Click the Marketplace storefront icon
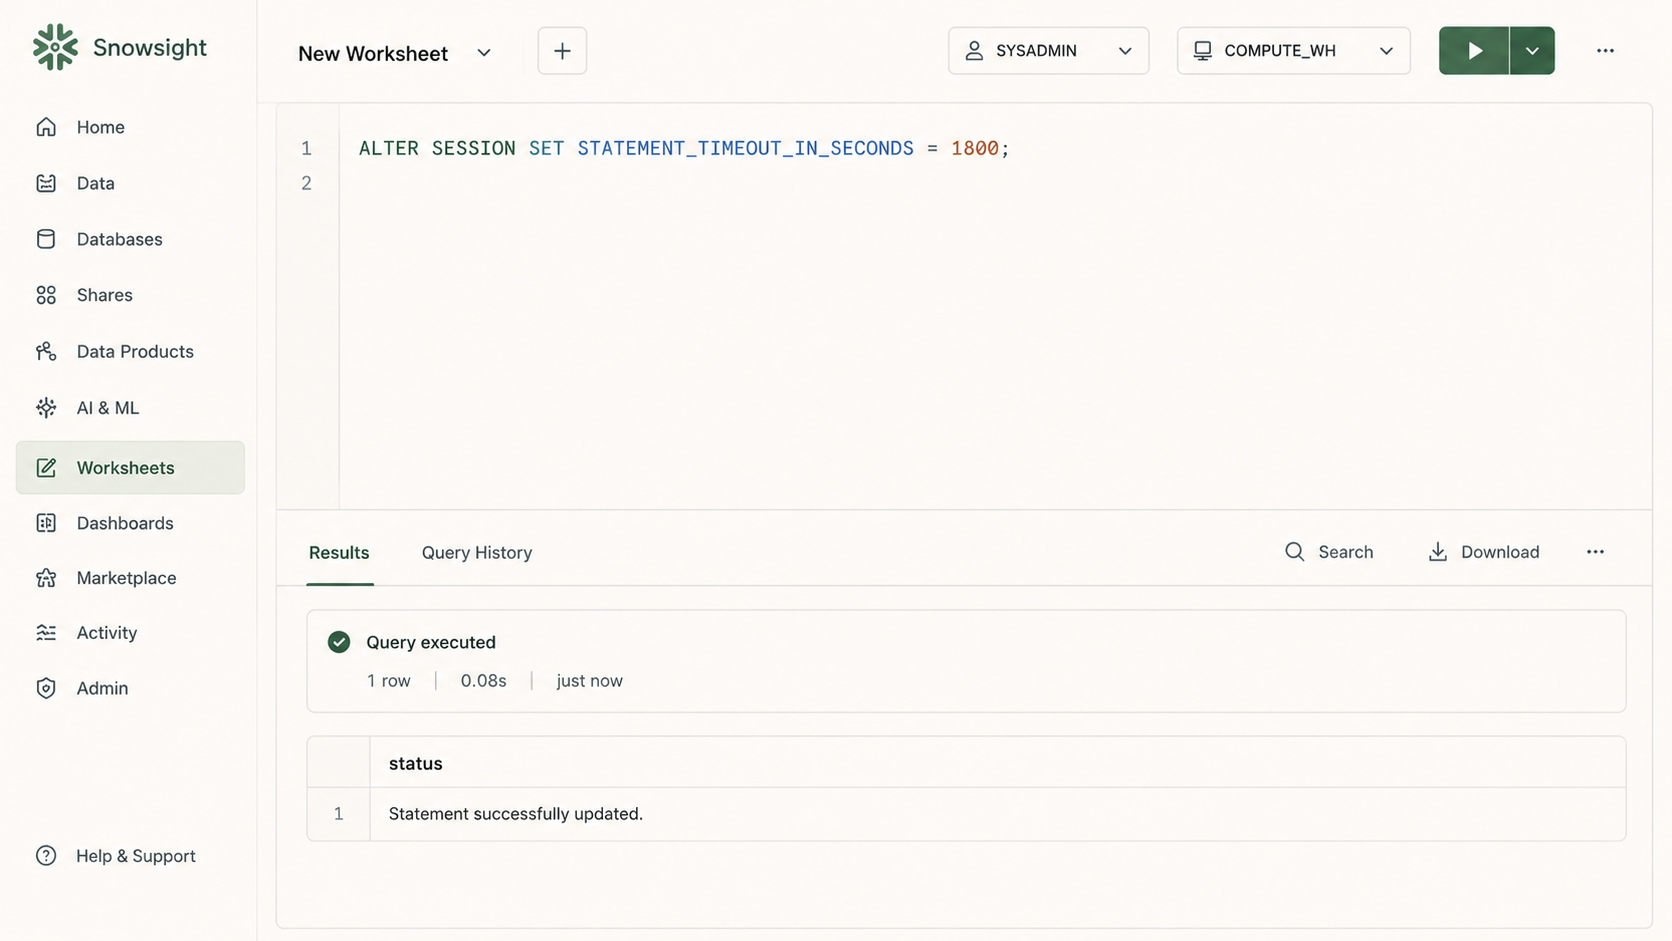Viewport: 1672px width, 941px height. [x=46, y=578]
